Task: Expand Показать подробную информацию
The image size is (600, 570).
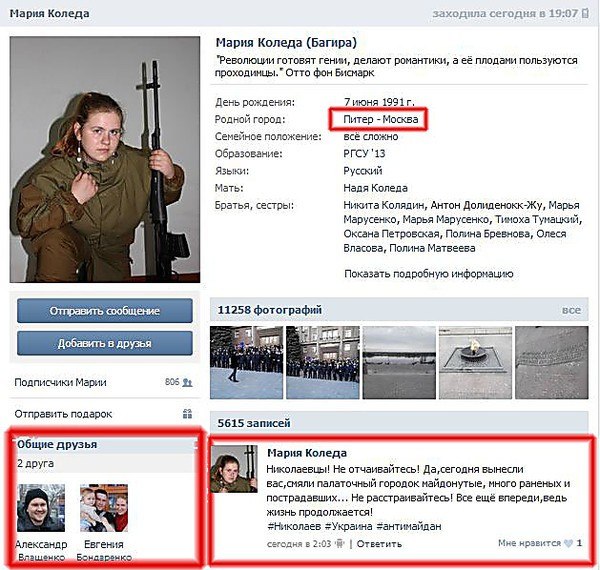Action: coord(429,274)
